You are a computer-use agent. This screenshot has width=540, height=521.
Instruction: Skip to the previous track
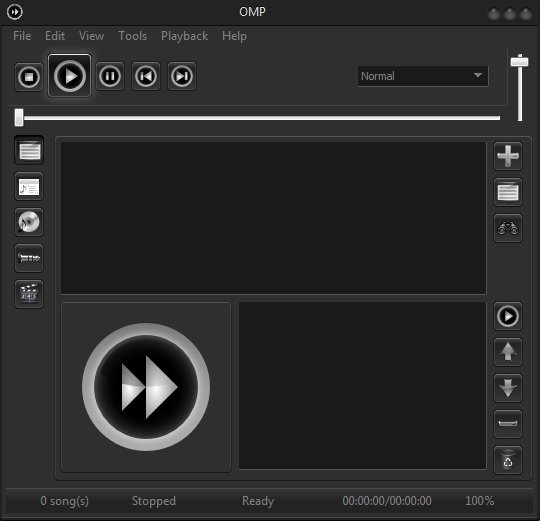[x=146, y=76]
